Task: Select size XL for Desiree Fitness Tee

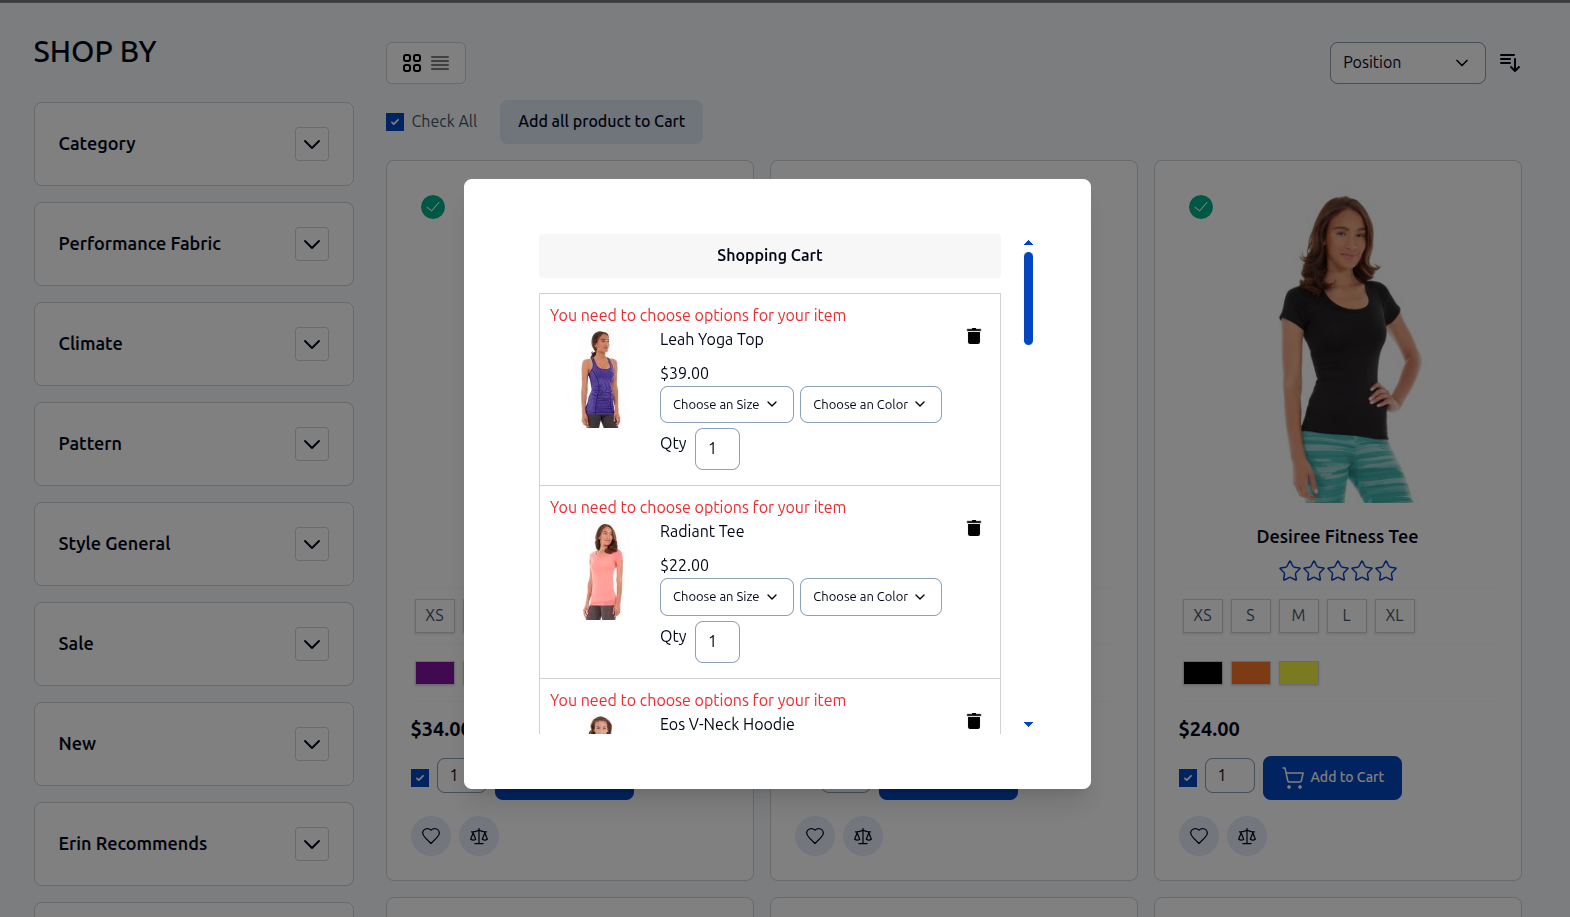Action: pos(1394,616)
